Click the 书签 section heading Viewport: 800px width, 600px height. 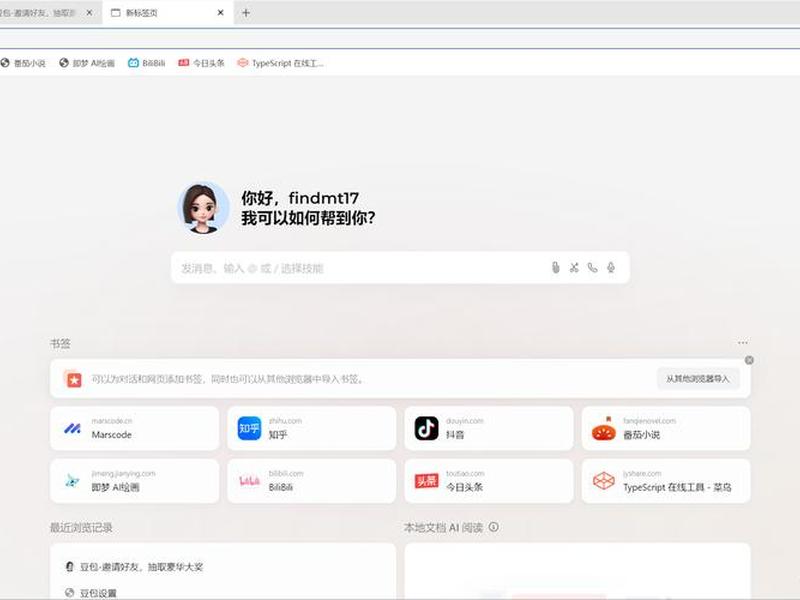60,343
